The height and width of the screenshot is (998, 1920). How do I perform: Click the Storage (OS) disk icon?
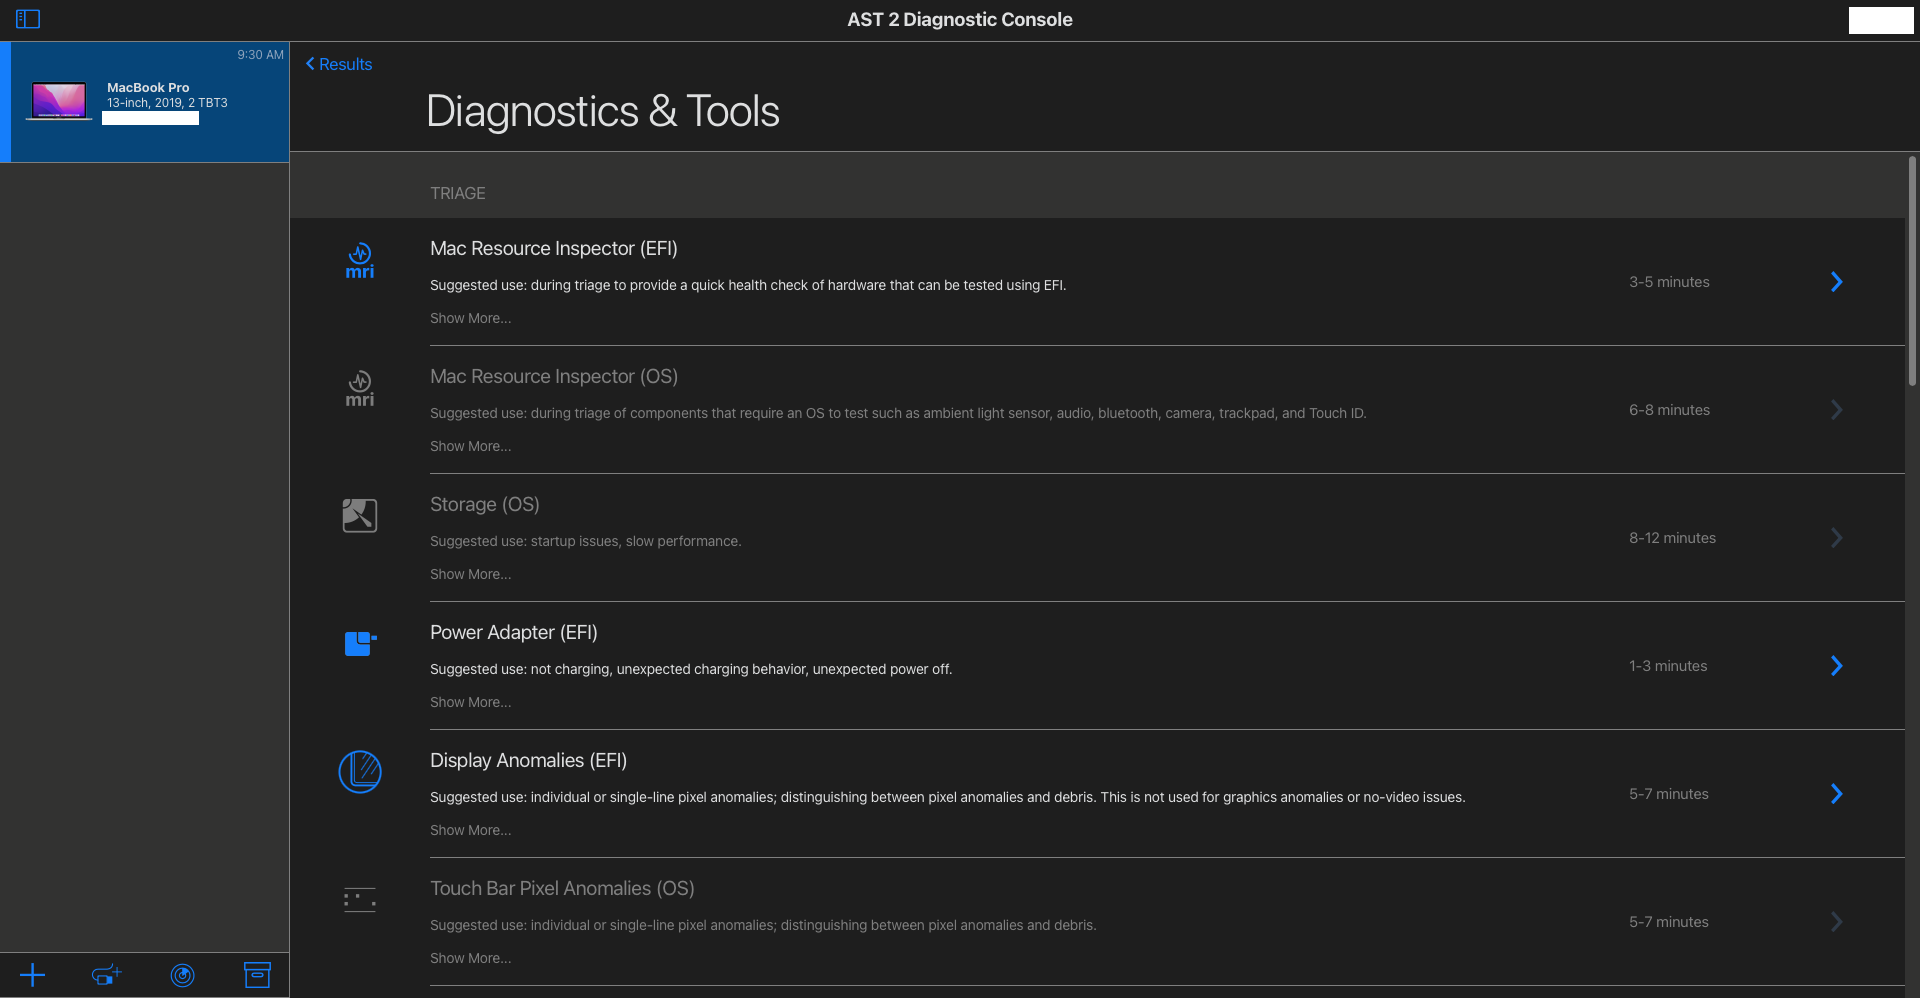pyautogui.click(x=359, y=515)
